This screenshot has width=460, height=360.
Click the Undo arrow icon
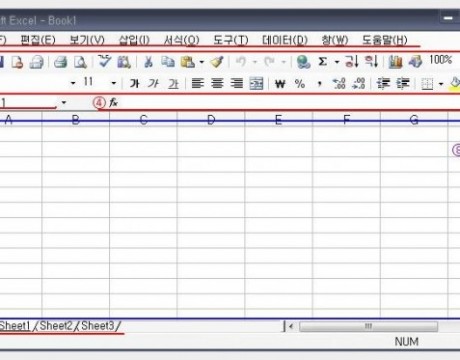click(241, 62)
